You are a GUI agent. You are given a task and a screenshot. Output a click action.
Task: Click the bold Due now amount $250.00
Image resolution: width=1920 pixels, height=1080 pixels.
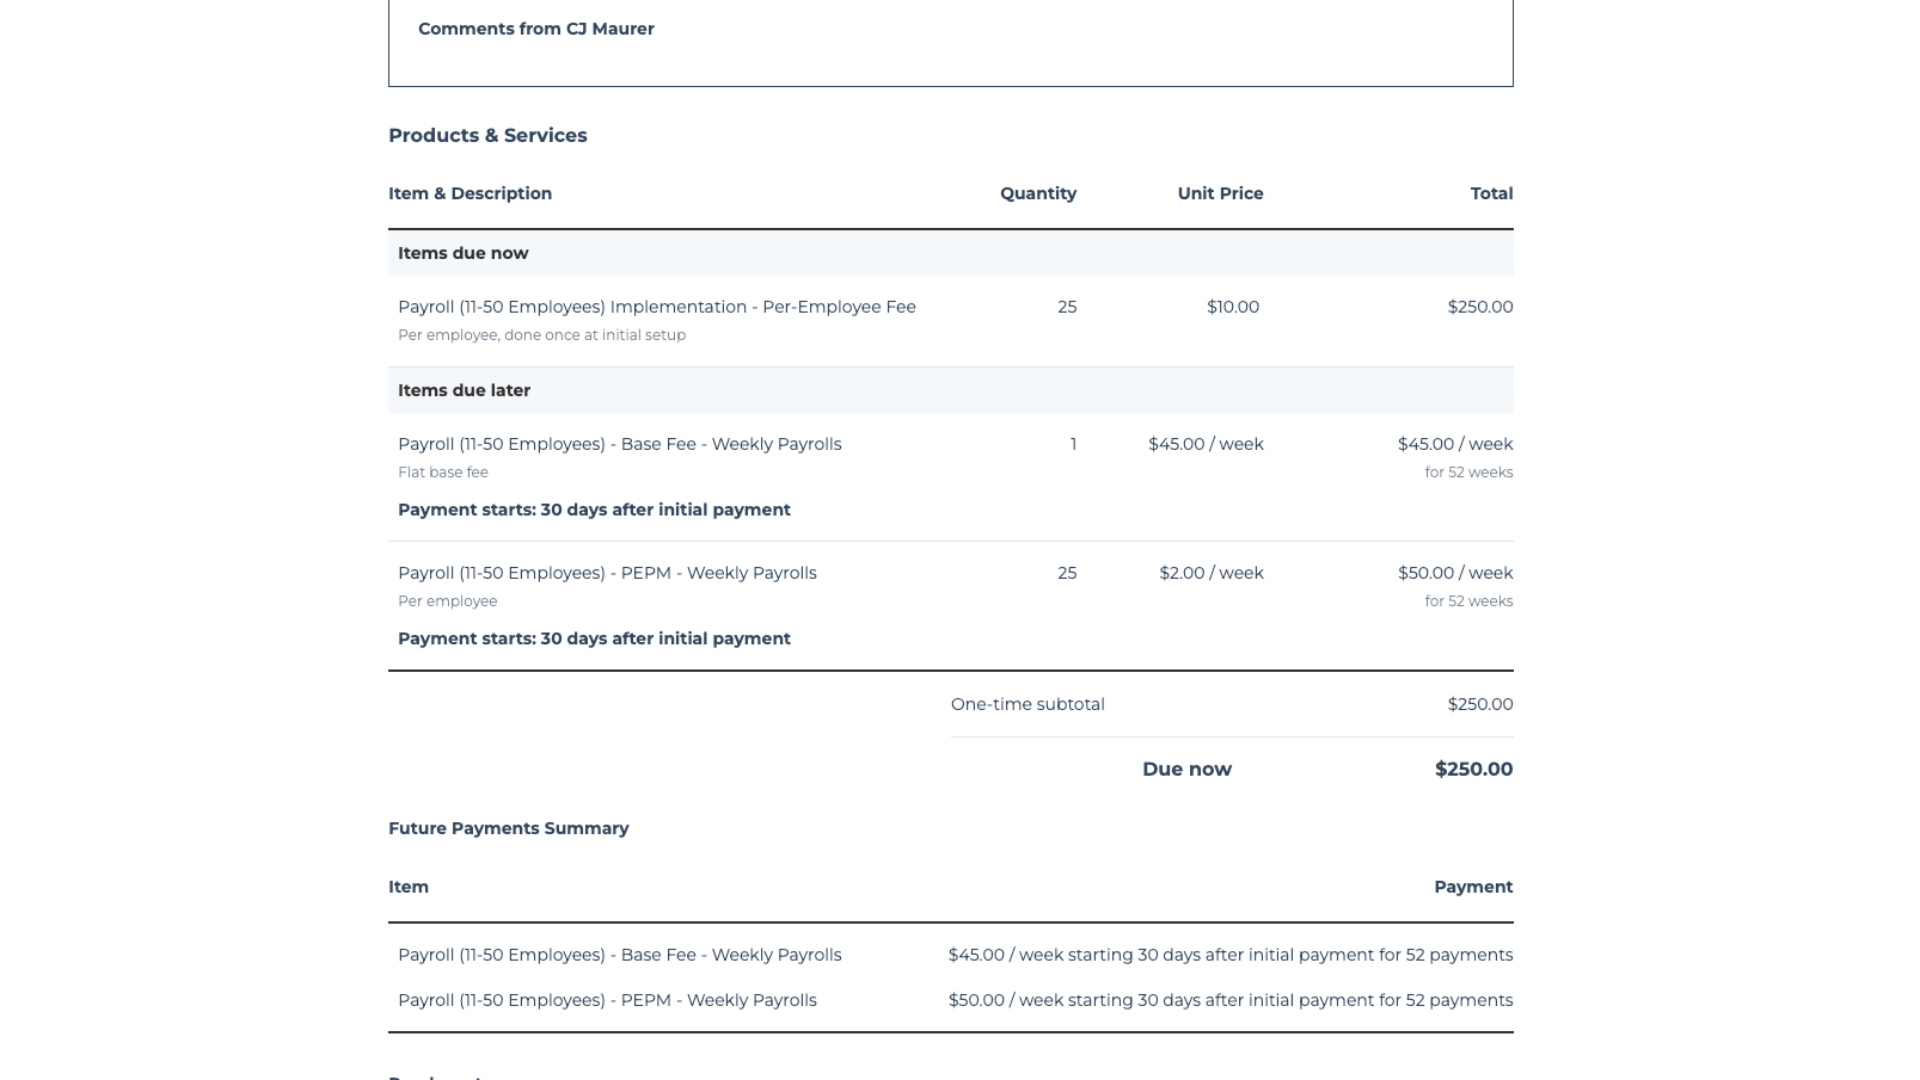tap(1473, 769)
